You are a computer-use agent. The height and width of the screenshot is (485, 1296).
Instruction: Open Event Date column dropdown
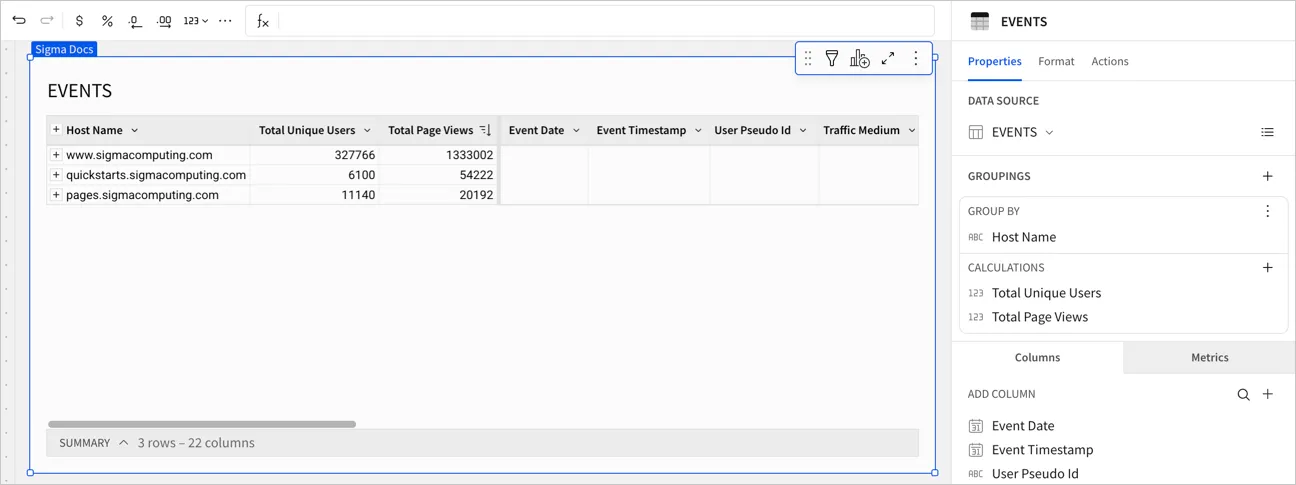576,131
